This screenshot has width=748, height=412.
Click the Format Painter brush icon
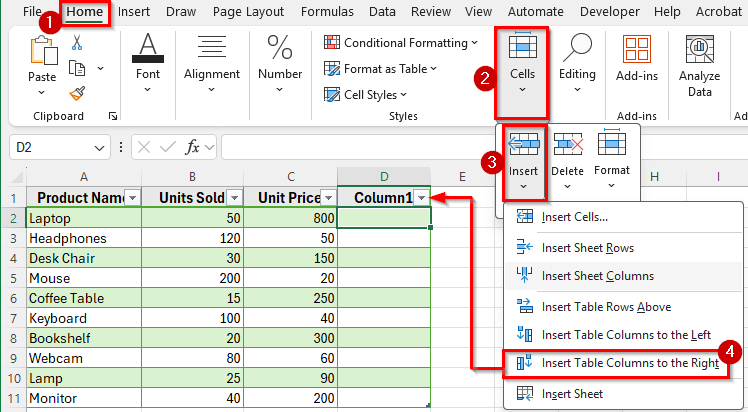(77, 92)
